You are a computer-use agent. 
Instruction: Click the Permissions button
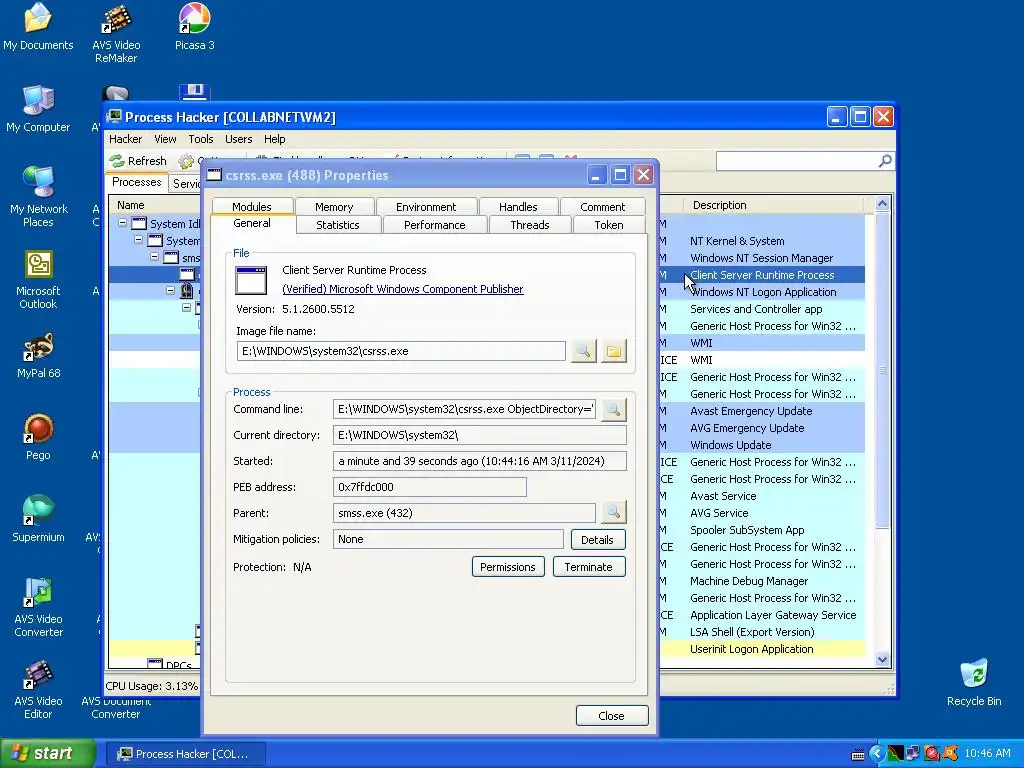(507, 567)
